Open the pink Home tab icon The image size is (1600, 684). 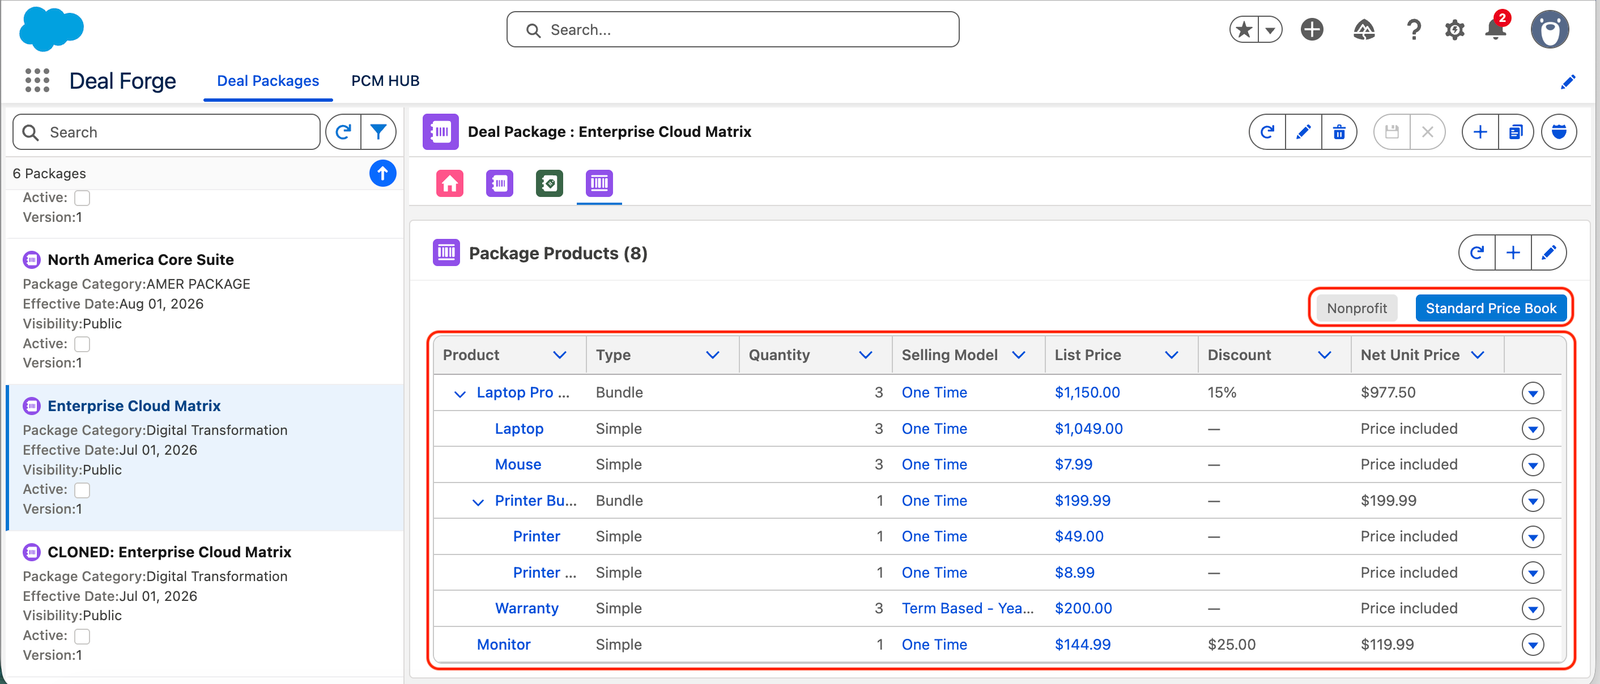[x=450, y=183]
